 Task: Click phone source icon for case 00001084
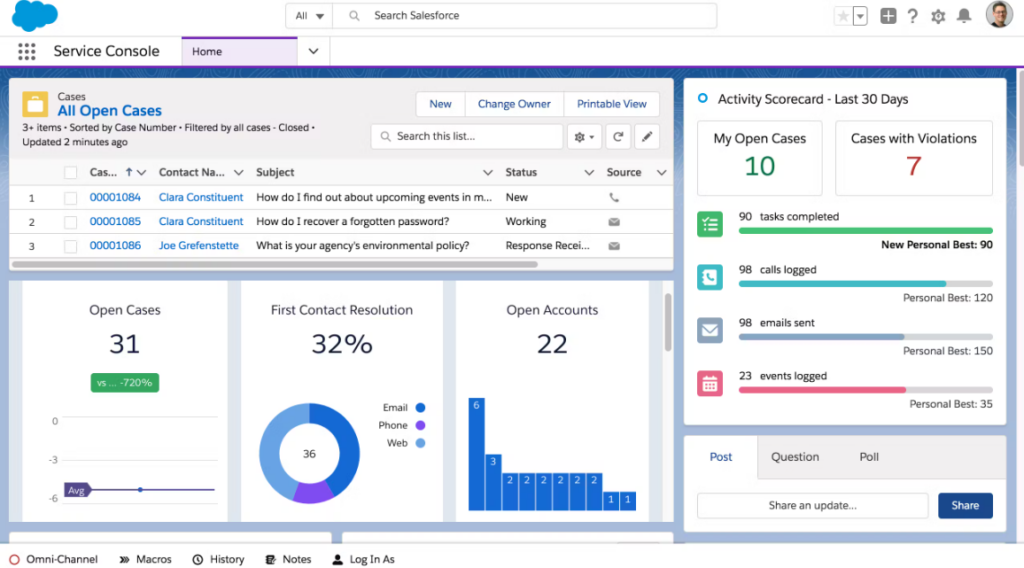click(614, 197)
